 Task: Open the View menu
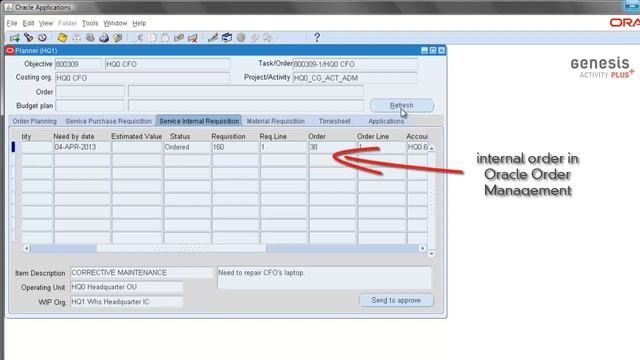click(46, 23)
